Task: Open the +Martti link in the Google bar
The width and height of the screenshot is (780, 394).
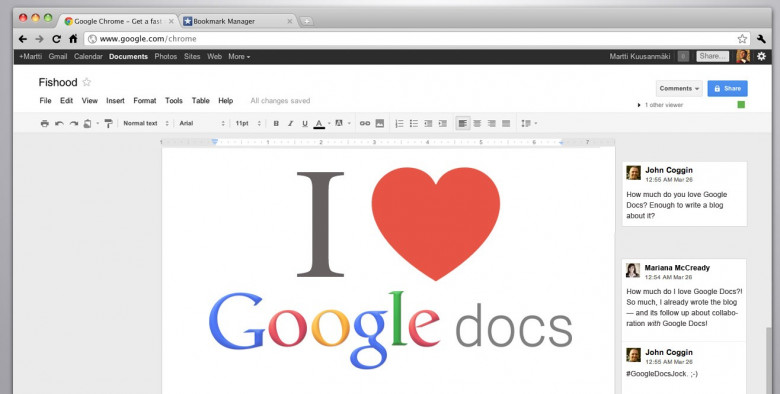Action: click(30, 57)
